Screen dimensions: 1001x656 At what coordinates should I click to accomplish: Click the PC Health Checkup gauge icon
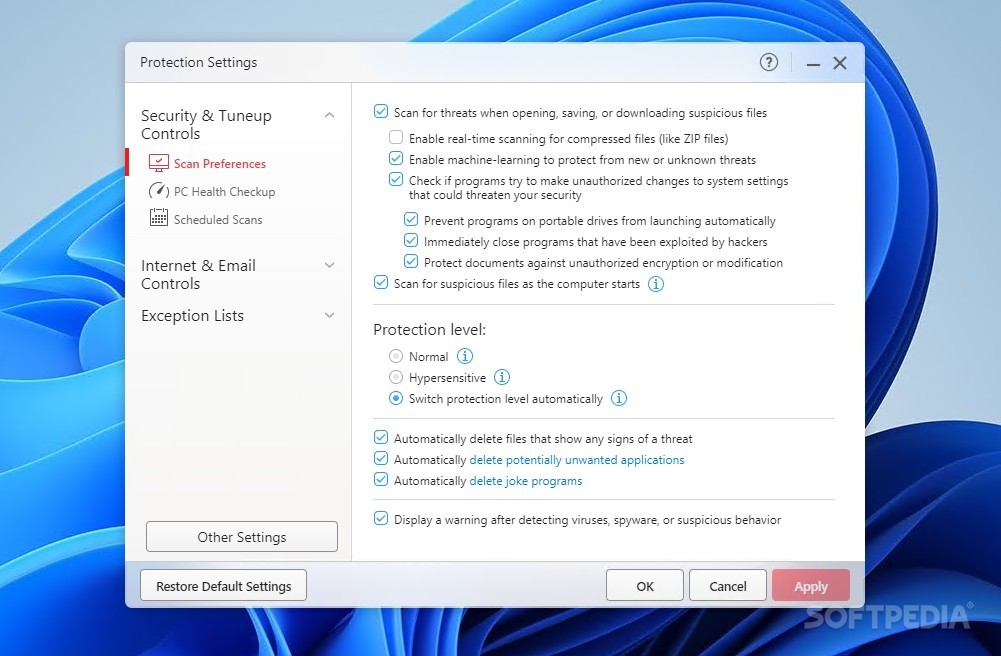[x=158, y=191]
